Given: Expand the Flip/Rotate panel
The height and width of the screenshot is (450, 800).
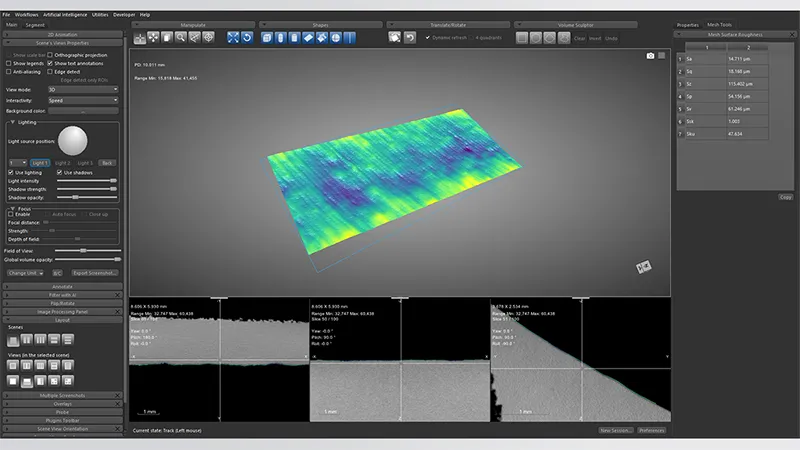Looking at the screenshot, I should [62, 303].
